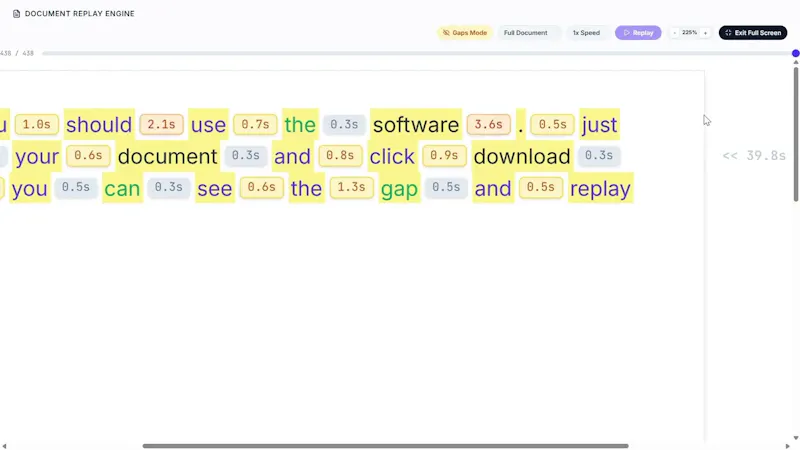
Task: Click the 0.5s badge after "gap"
Action: [446, 188]
